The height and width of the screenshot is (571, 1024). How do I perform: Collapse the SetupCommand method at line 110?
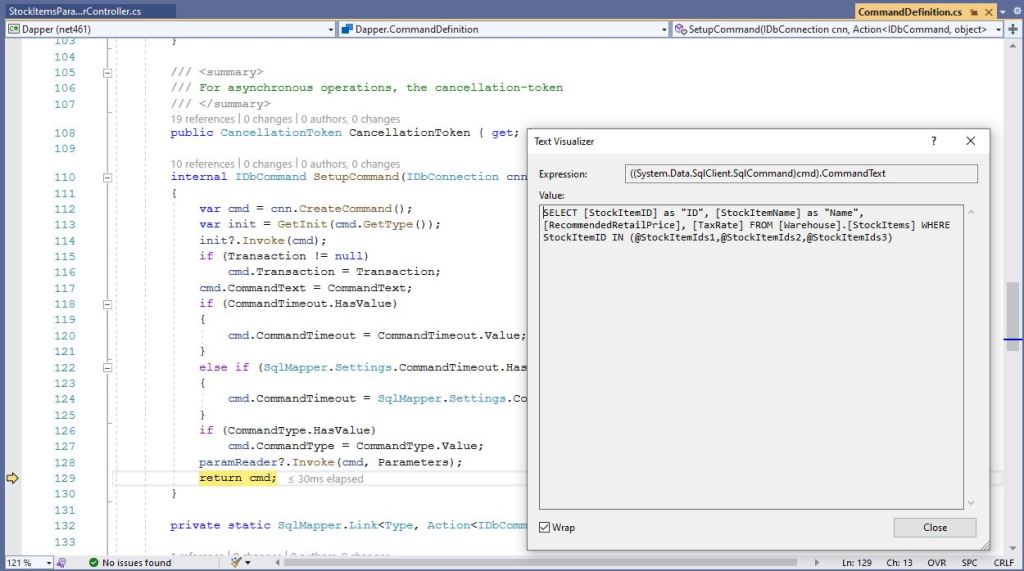[107, 177]
